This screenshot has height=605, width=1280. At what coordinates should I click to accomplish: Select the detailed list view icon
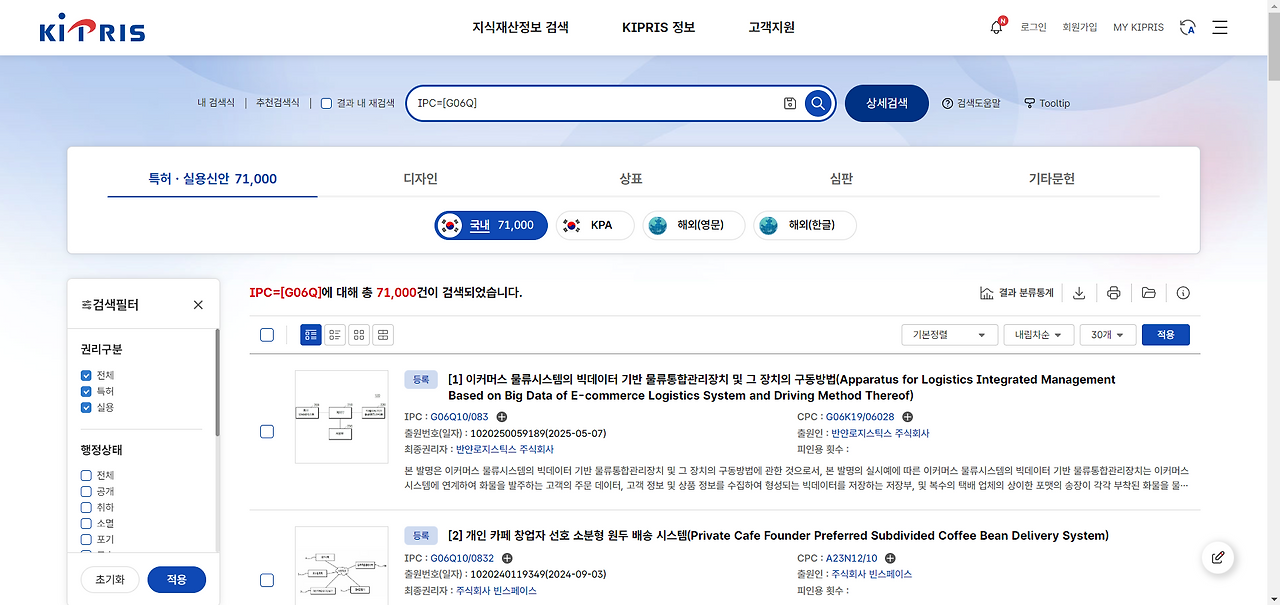tap(310, 334)
